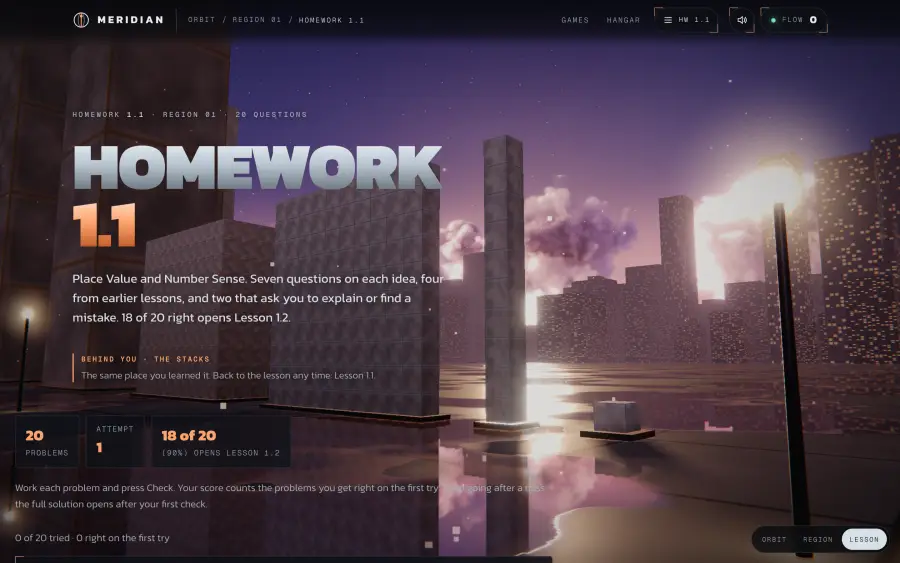Click HOMEWORK 1.1 breadcrumb item
Viewport: 900px width, 563px height.
(x=331, y=20)
